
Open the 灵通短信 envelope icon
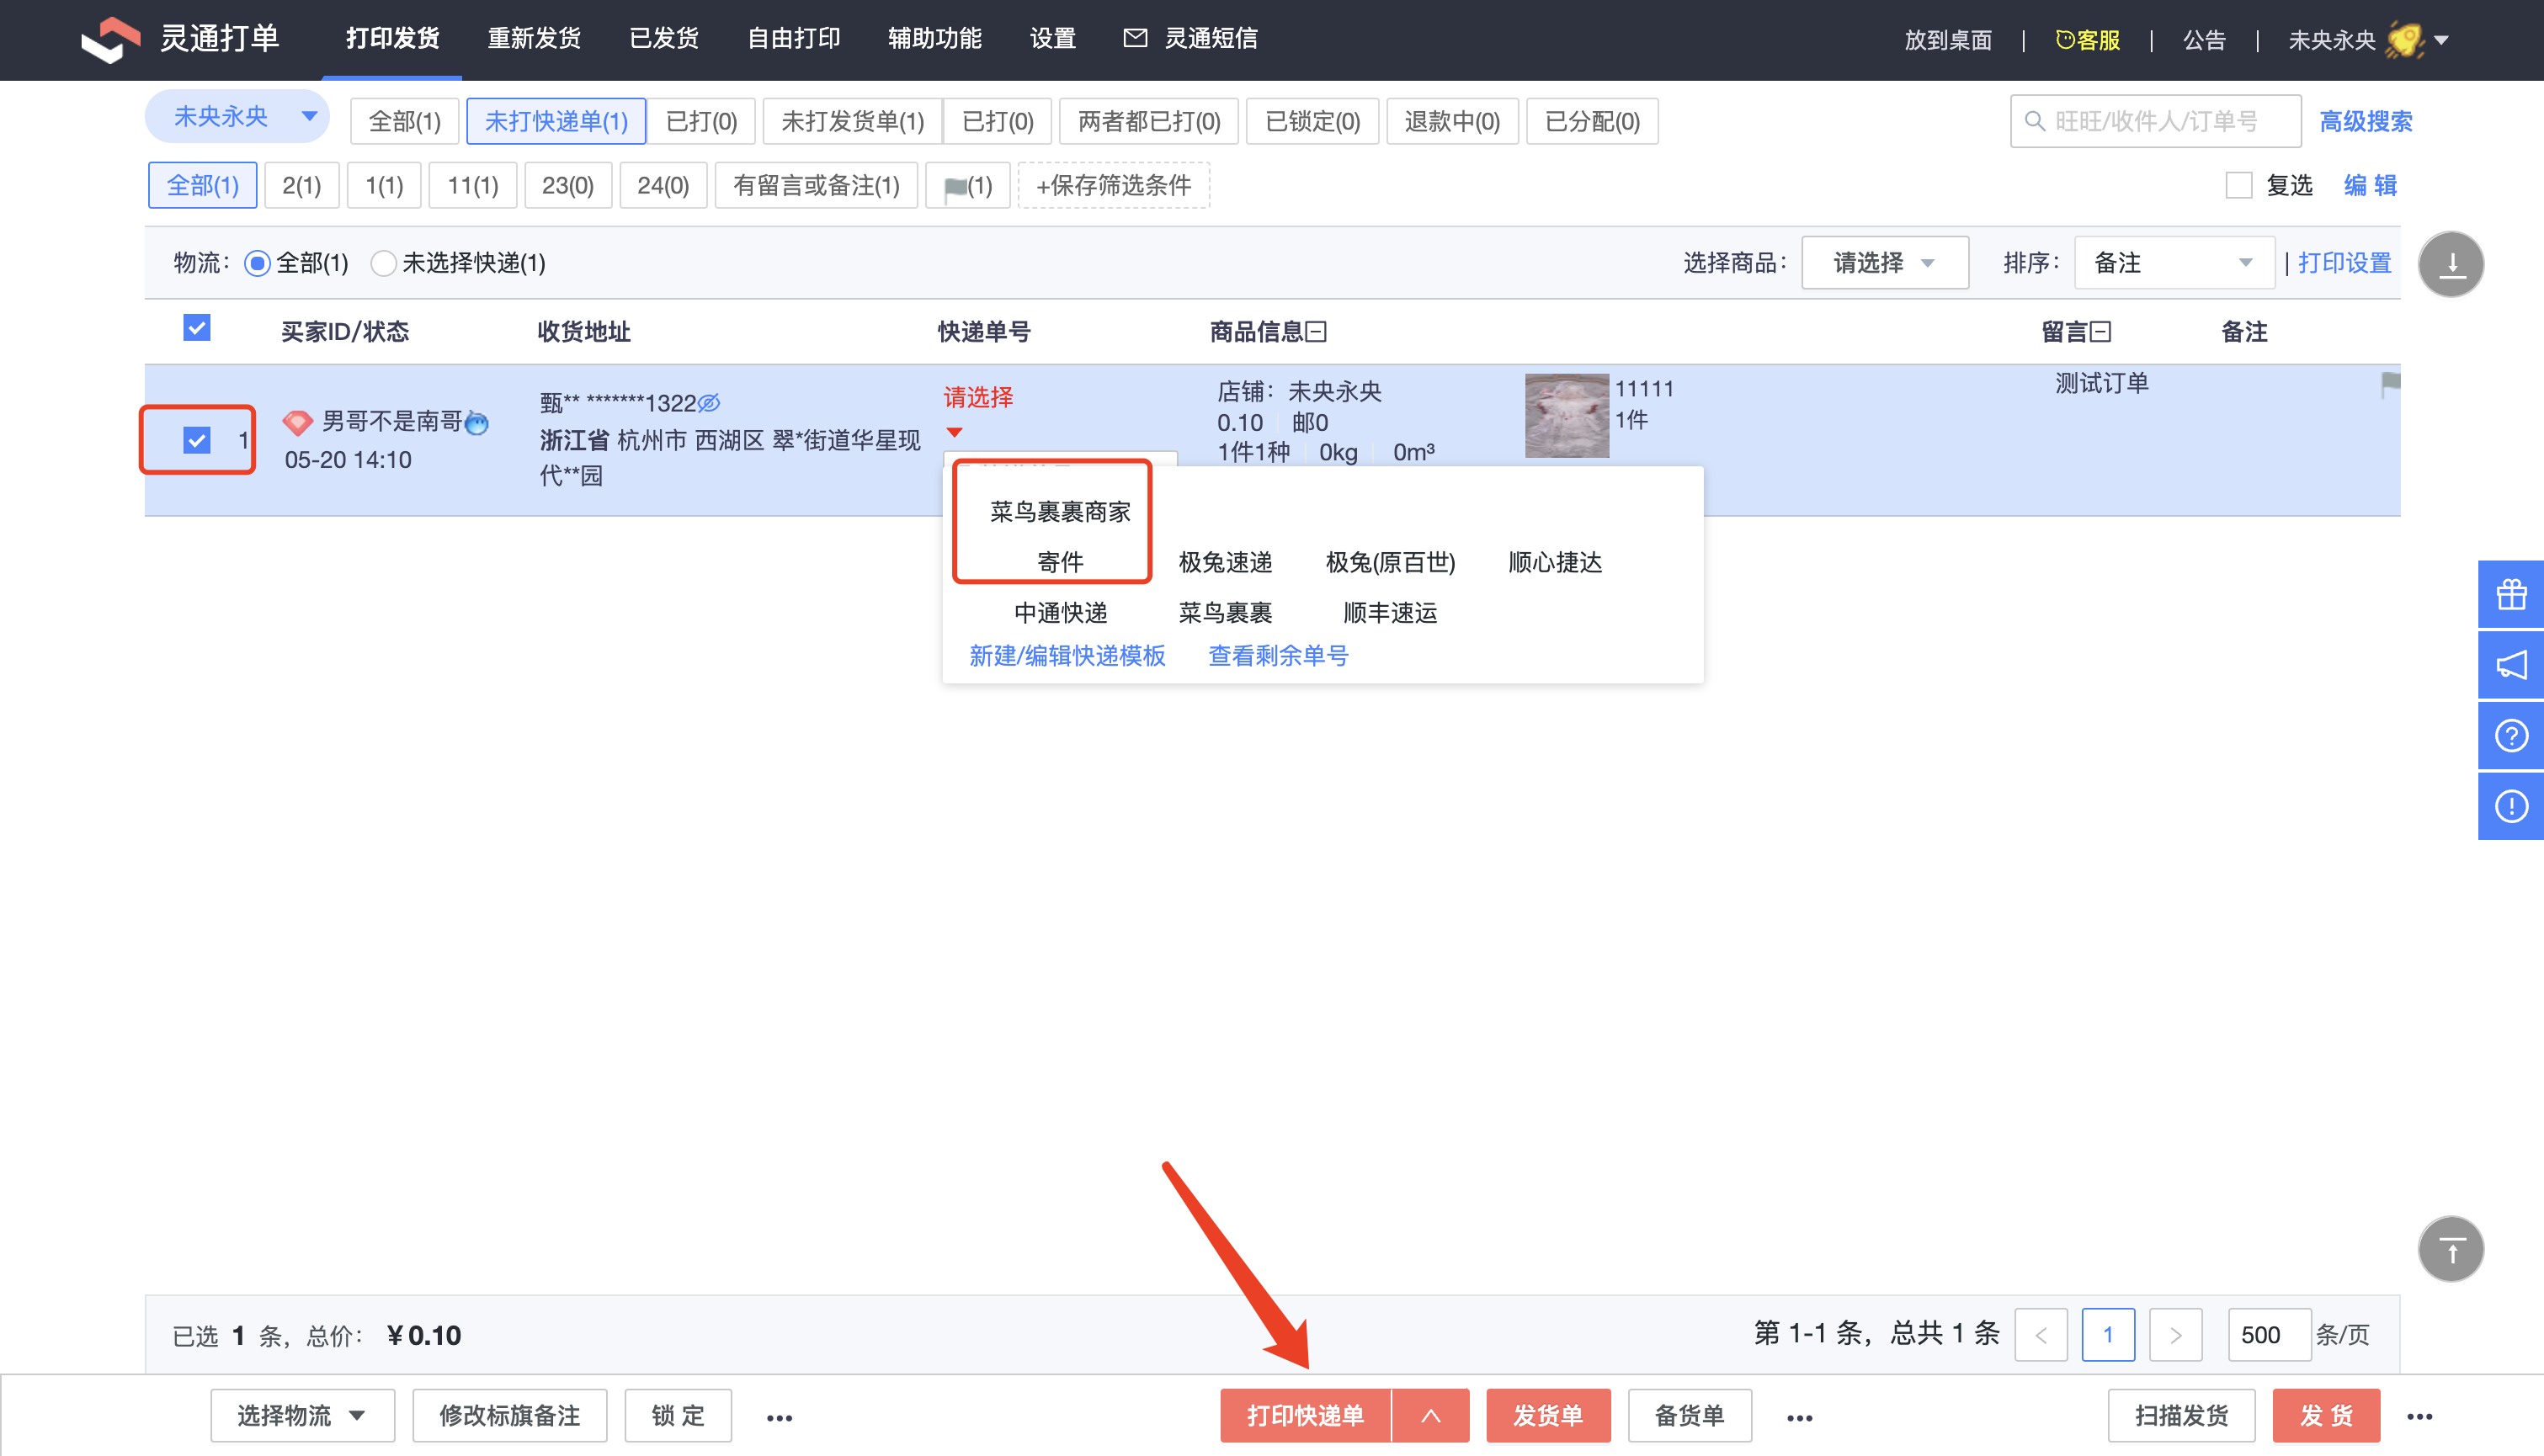tap(1134, 38)
